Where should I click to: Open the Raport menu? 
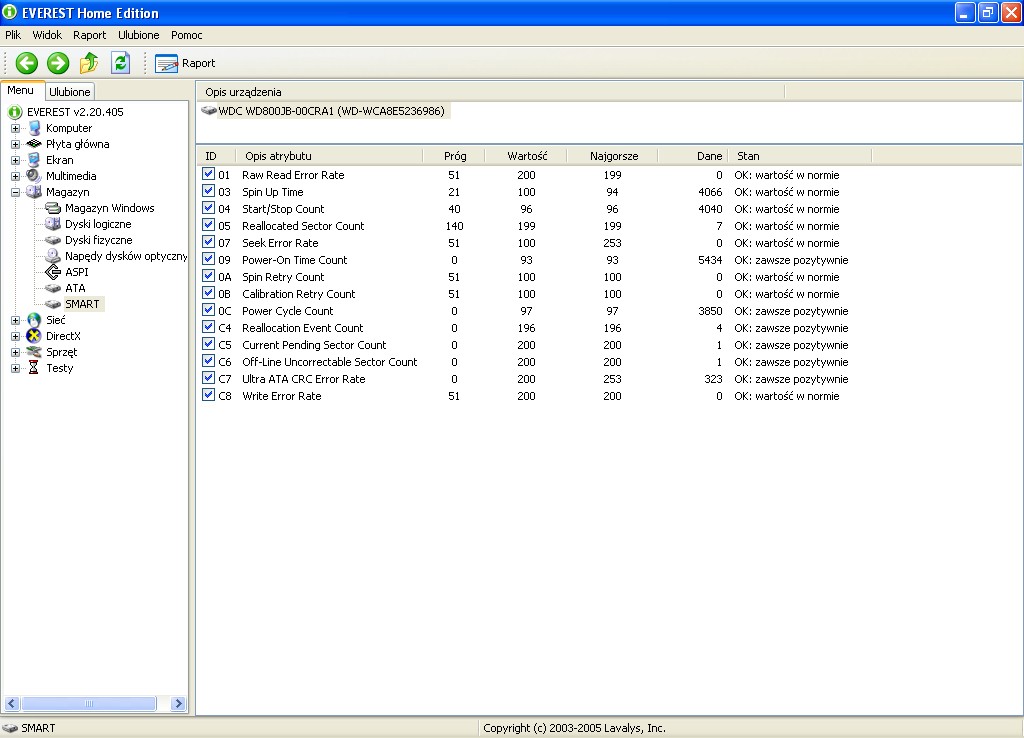89,35
